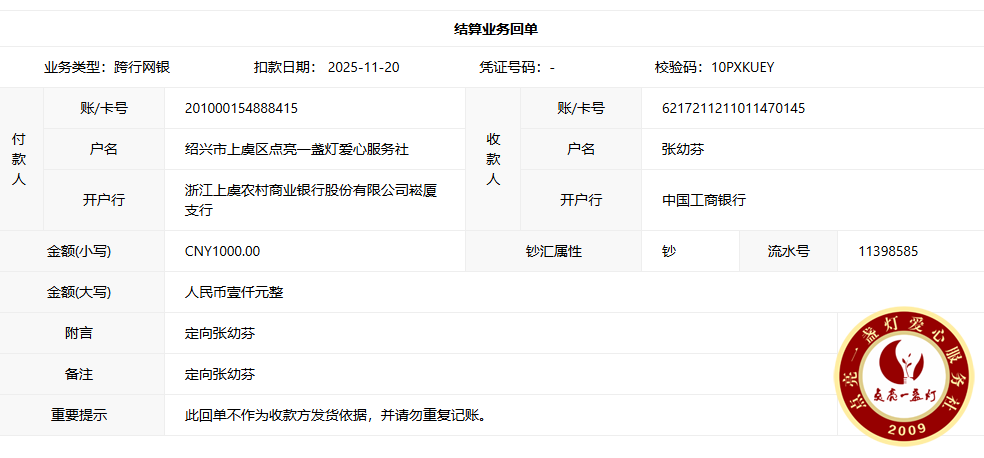The image size is (984, 458).
Task: Click the 收款人 header cell
Action: click(x=493, y=159)
